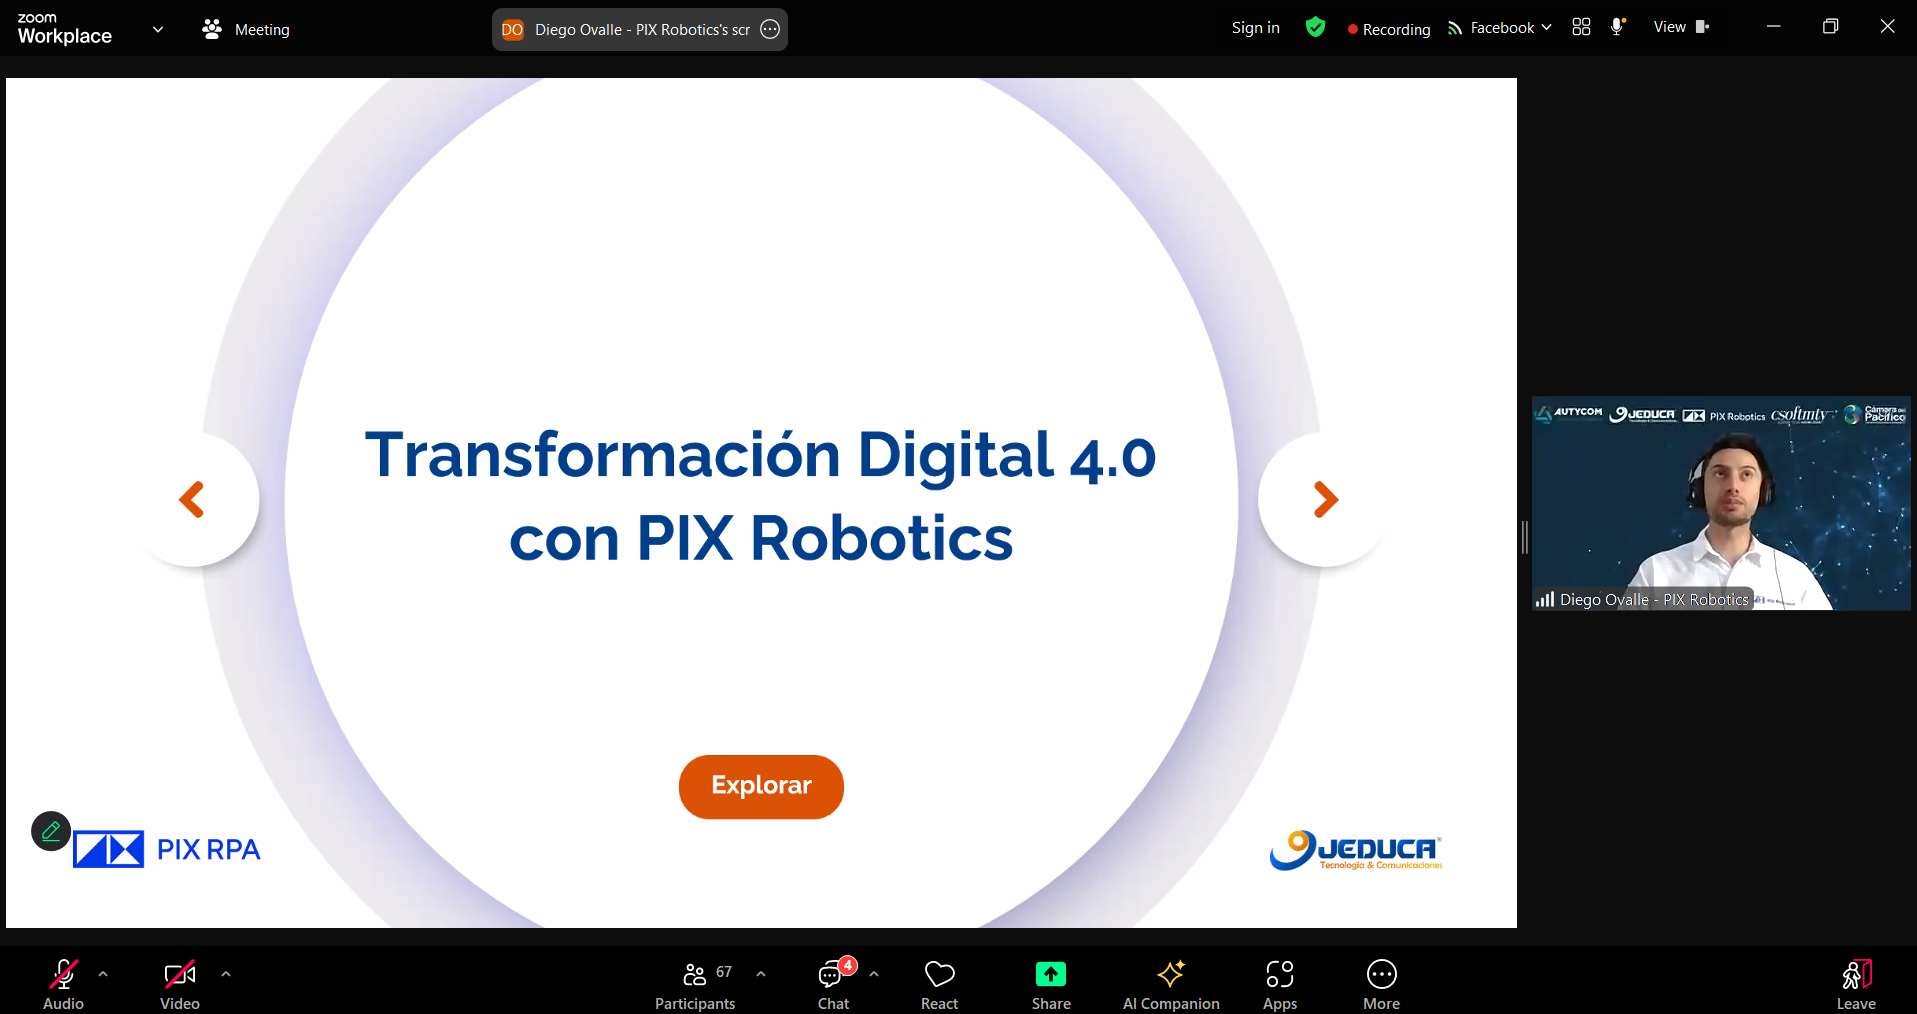Open the green encryption shield info
This screenshot has height=1014, width=1917.
pos(1315,27)
